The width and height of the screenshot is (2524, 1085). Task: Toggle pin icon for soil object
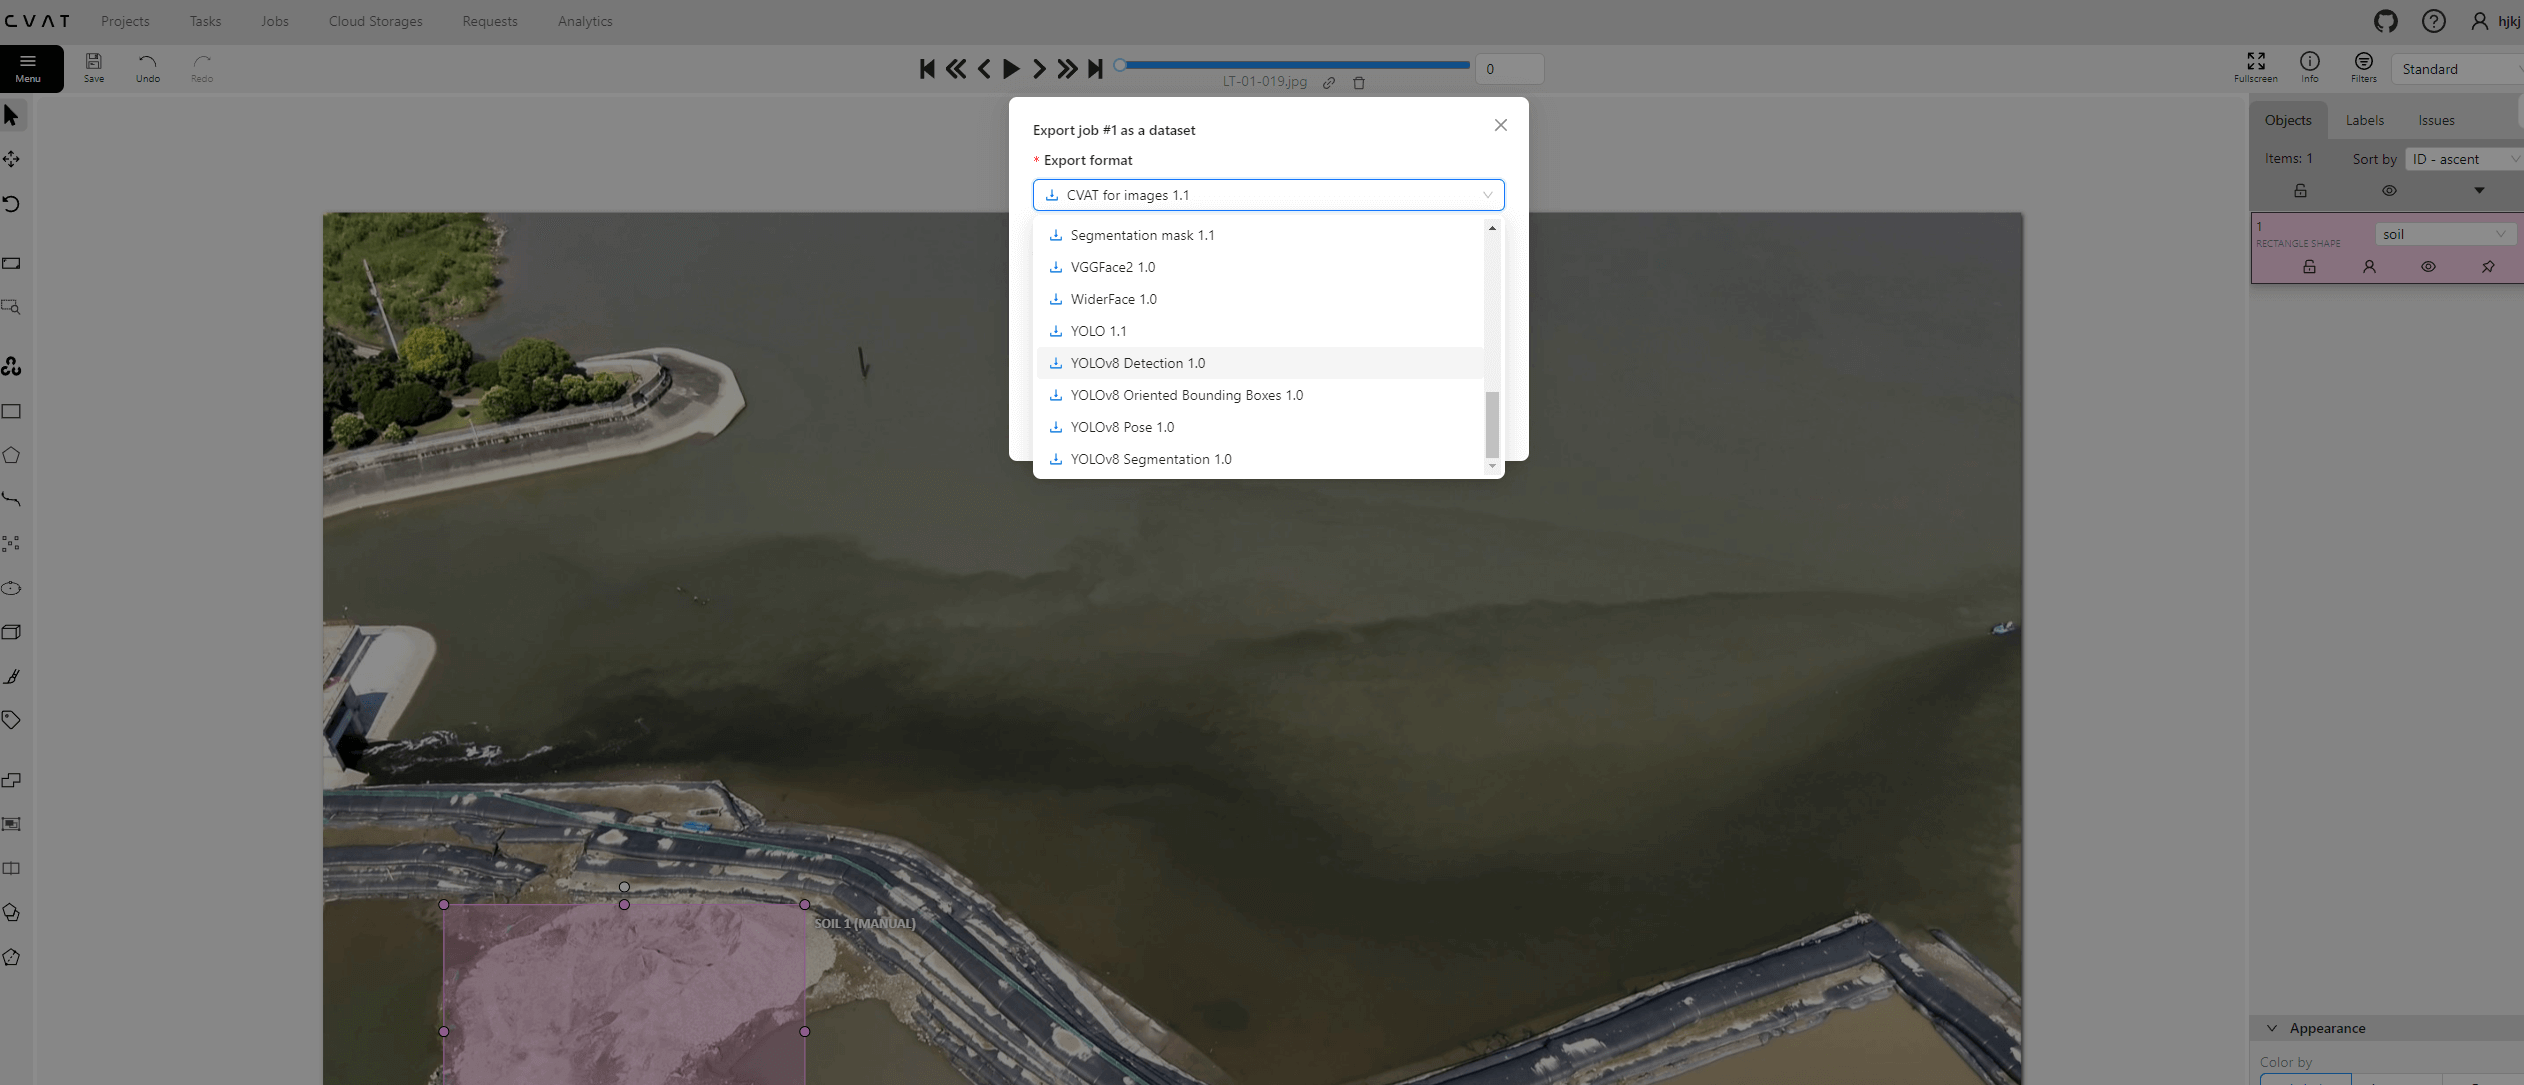(2488, 267)
